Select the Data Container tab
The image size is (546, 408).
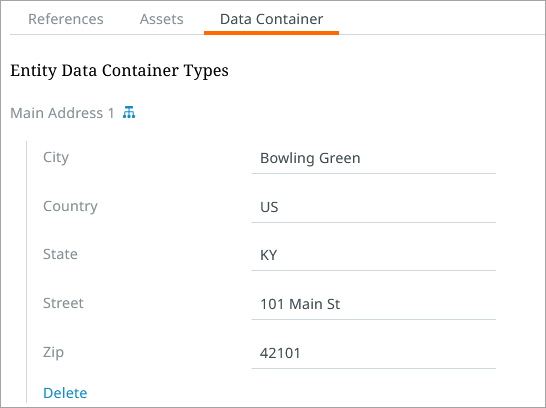(x=271, y=19)
